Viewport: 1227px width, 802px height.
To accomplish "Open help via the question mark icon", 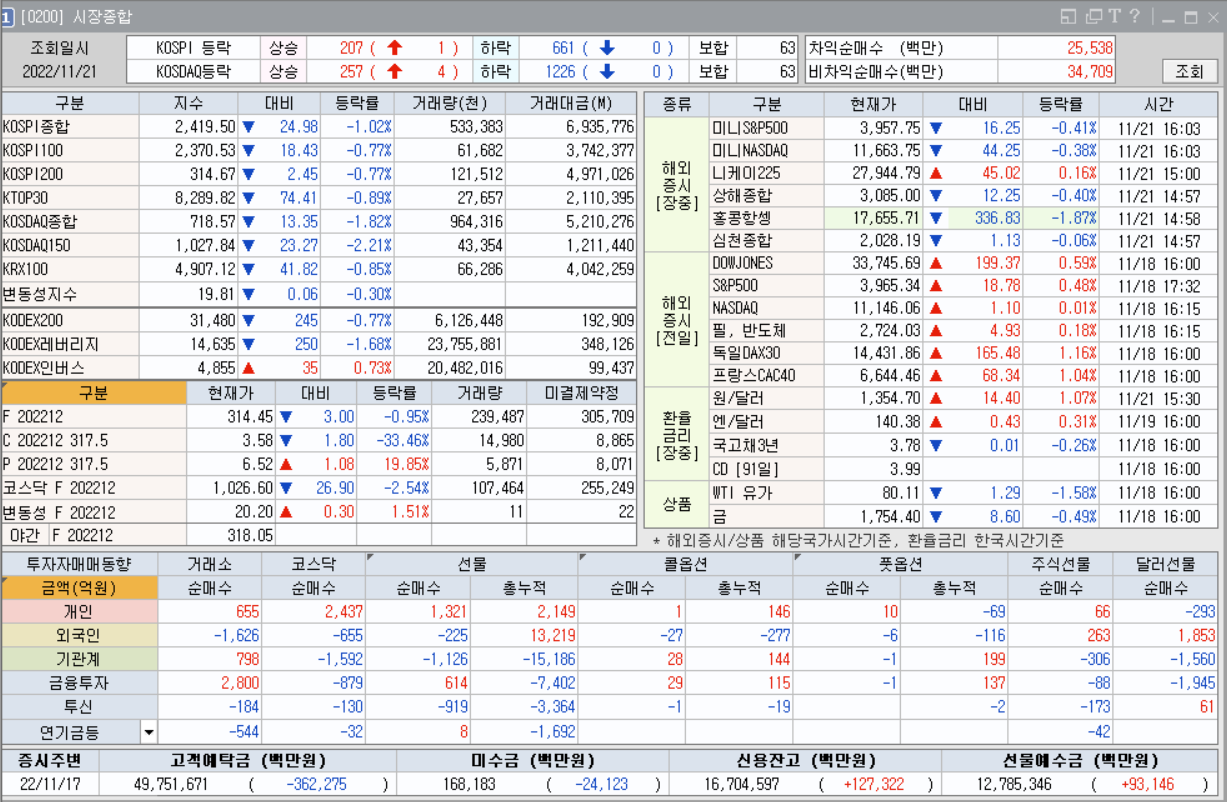I will point(1135,17).
